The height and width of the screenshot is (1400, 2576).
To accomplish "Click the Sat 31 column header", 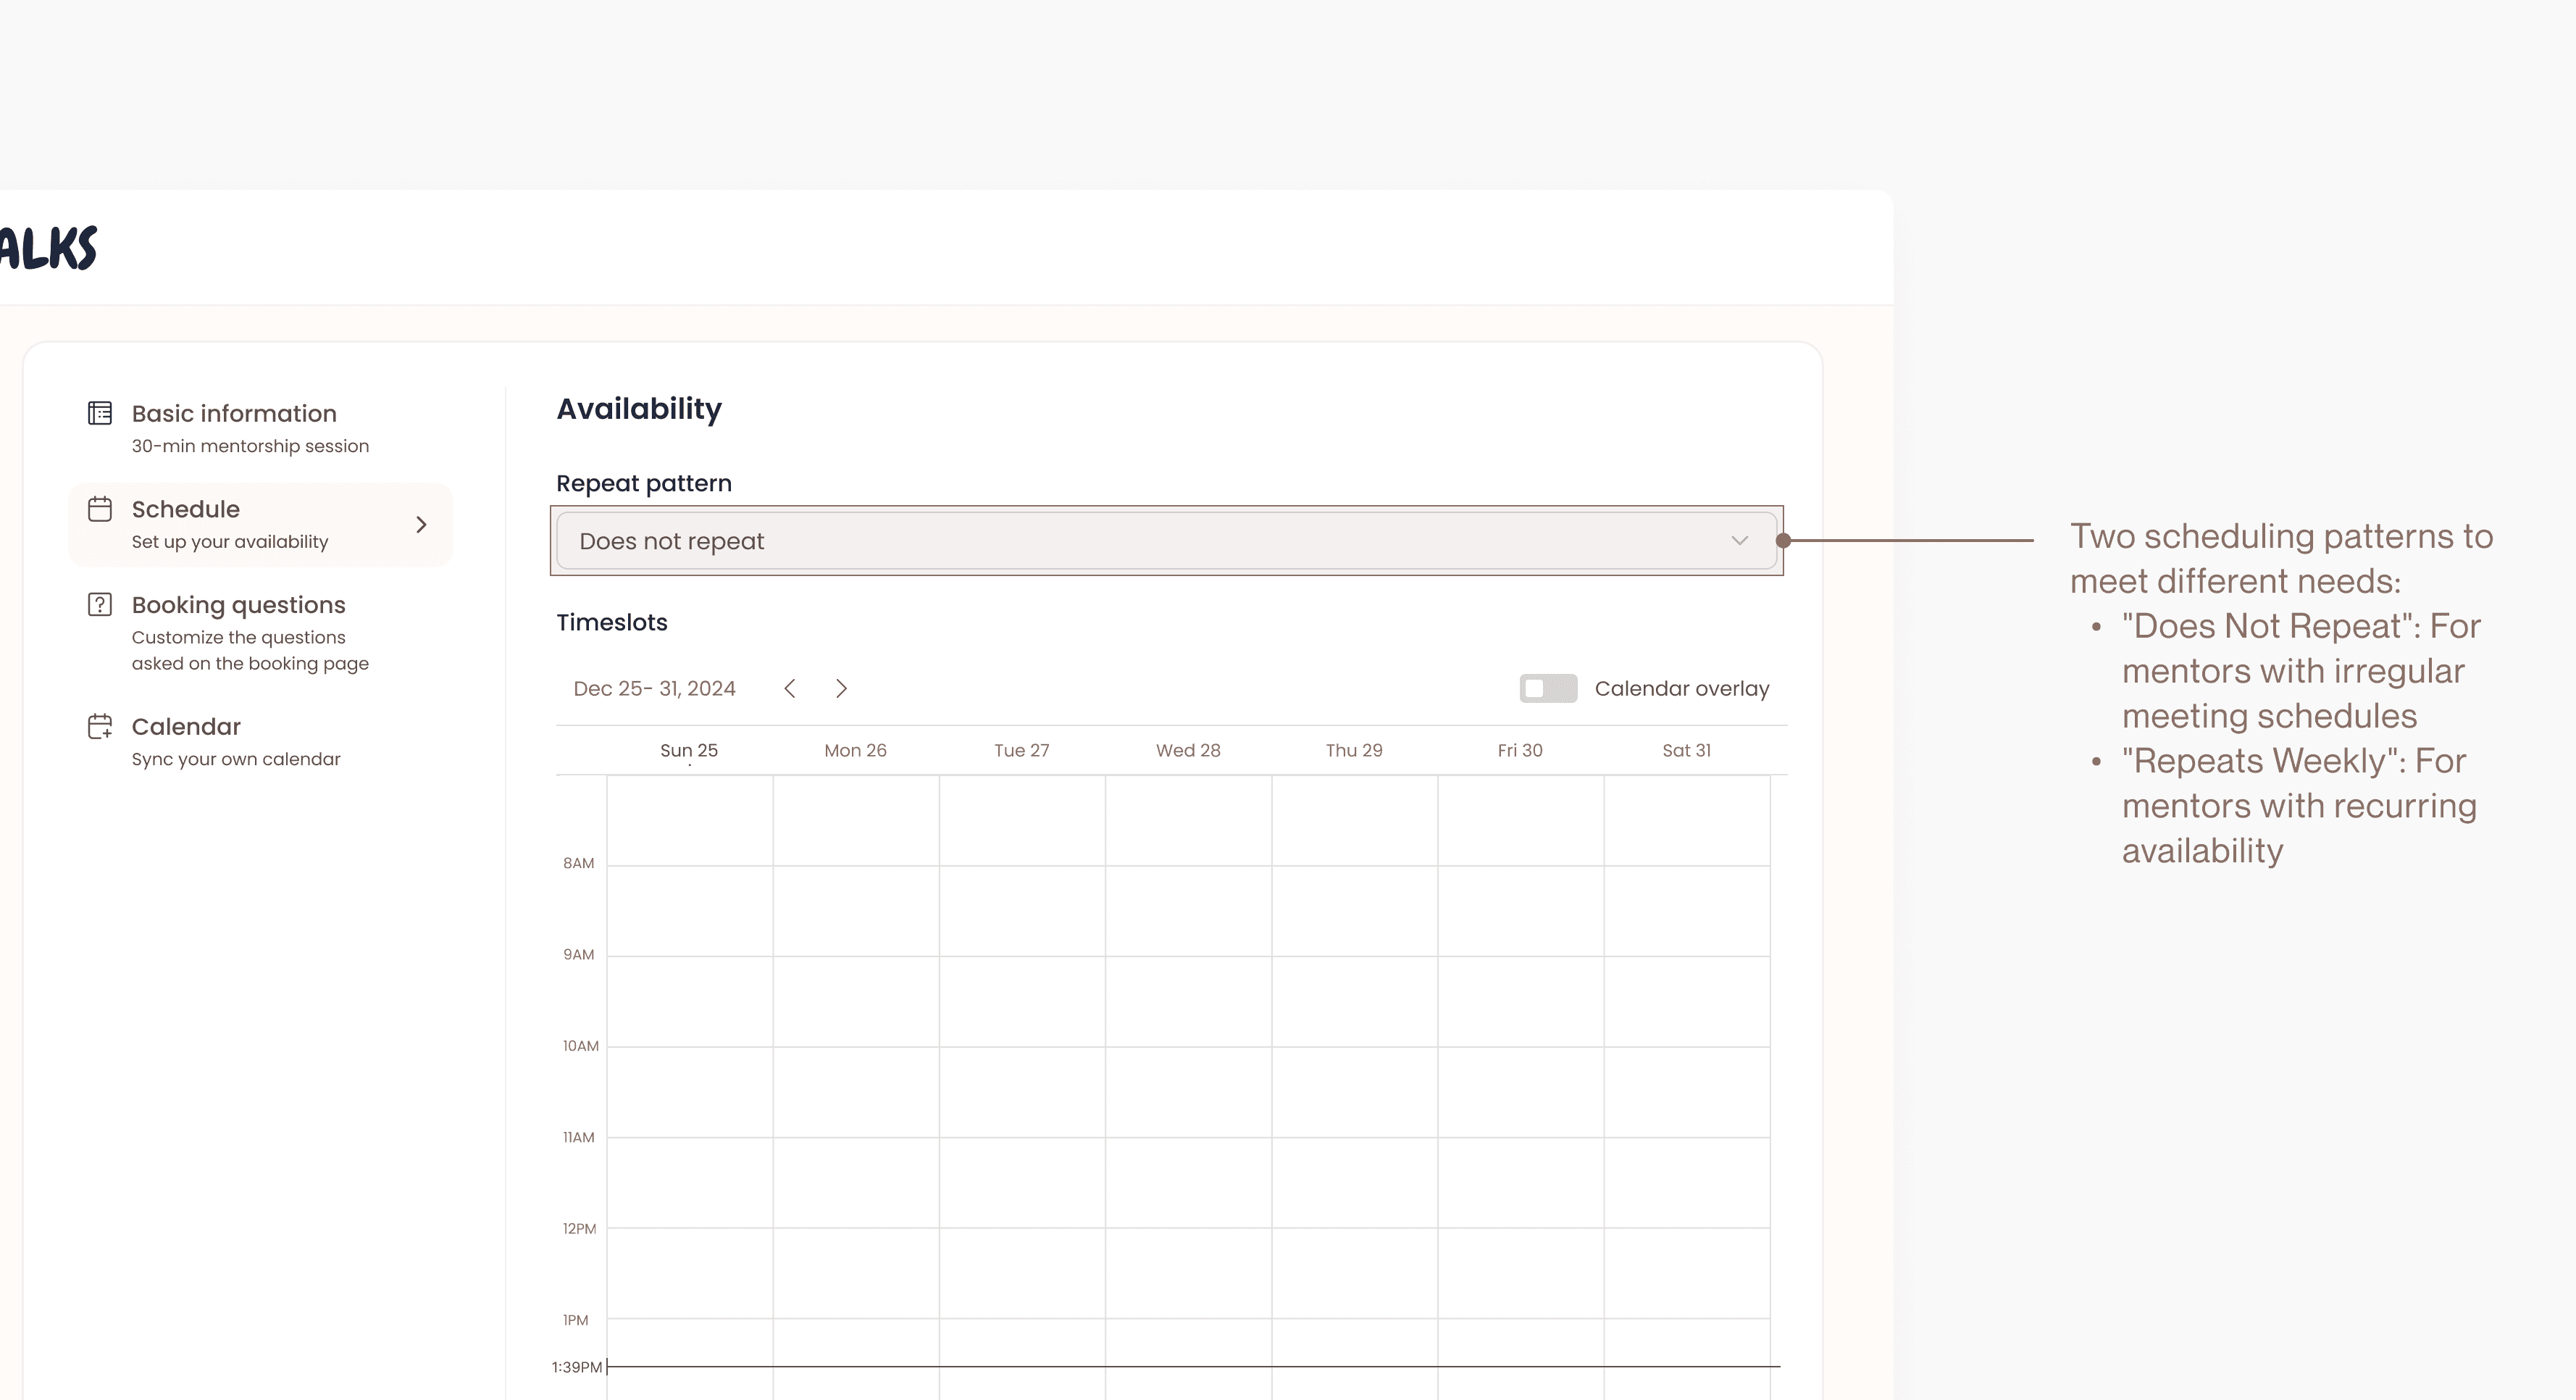I will coord(1686,750).
